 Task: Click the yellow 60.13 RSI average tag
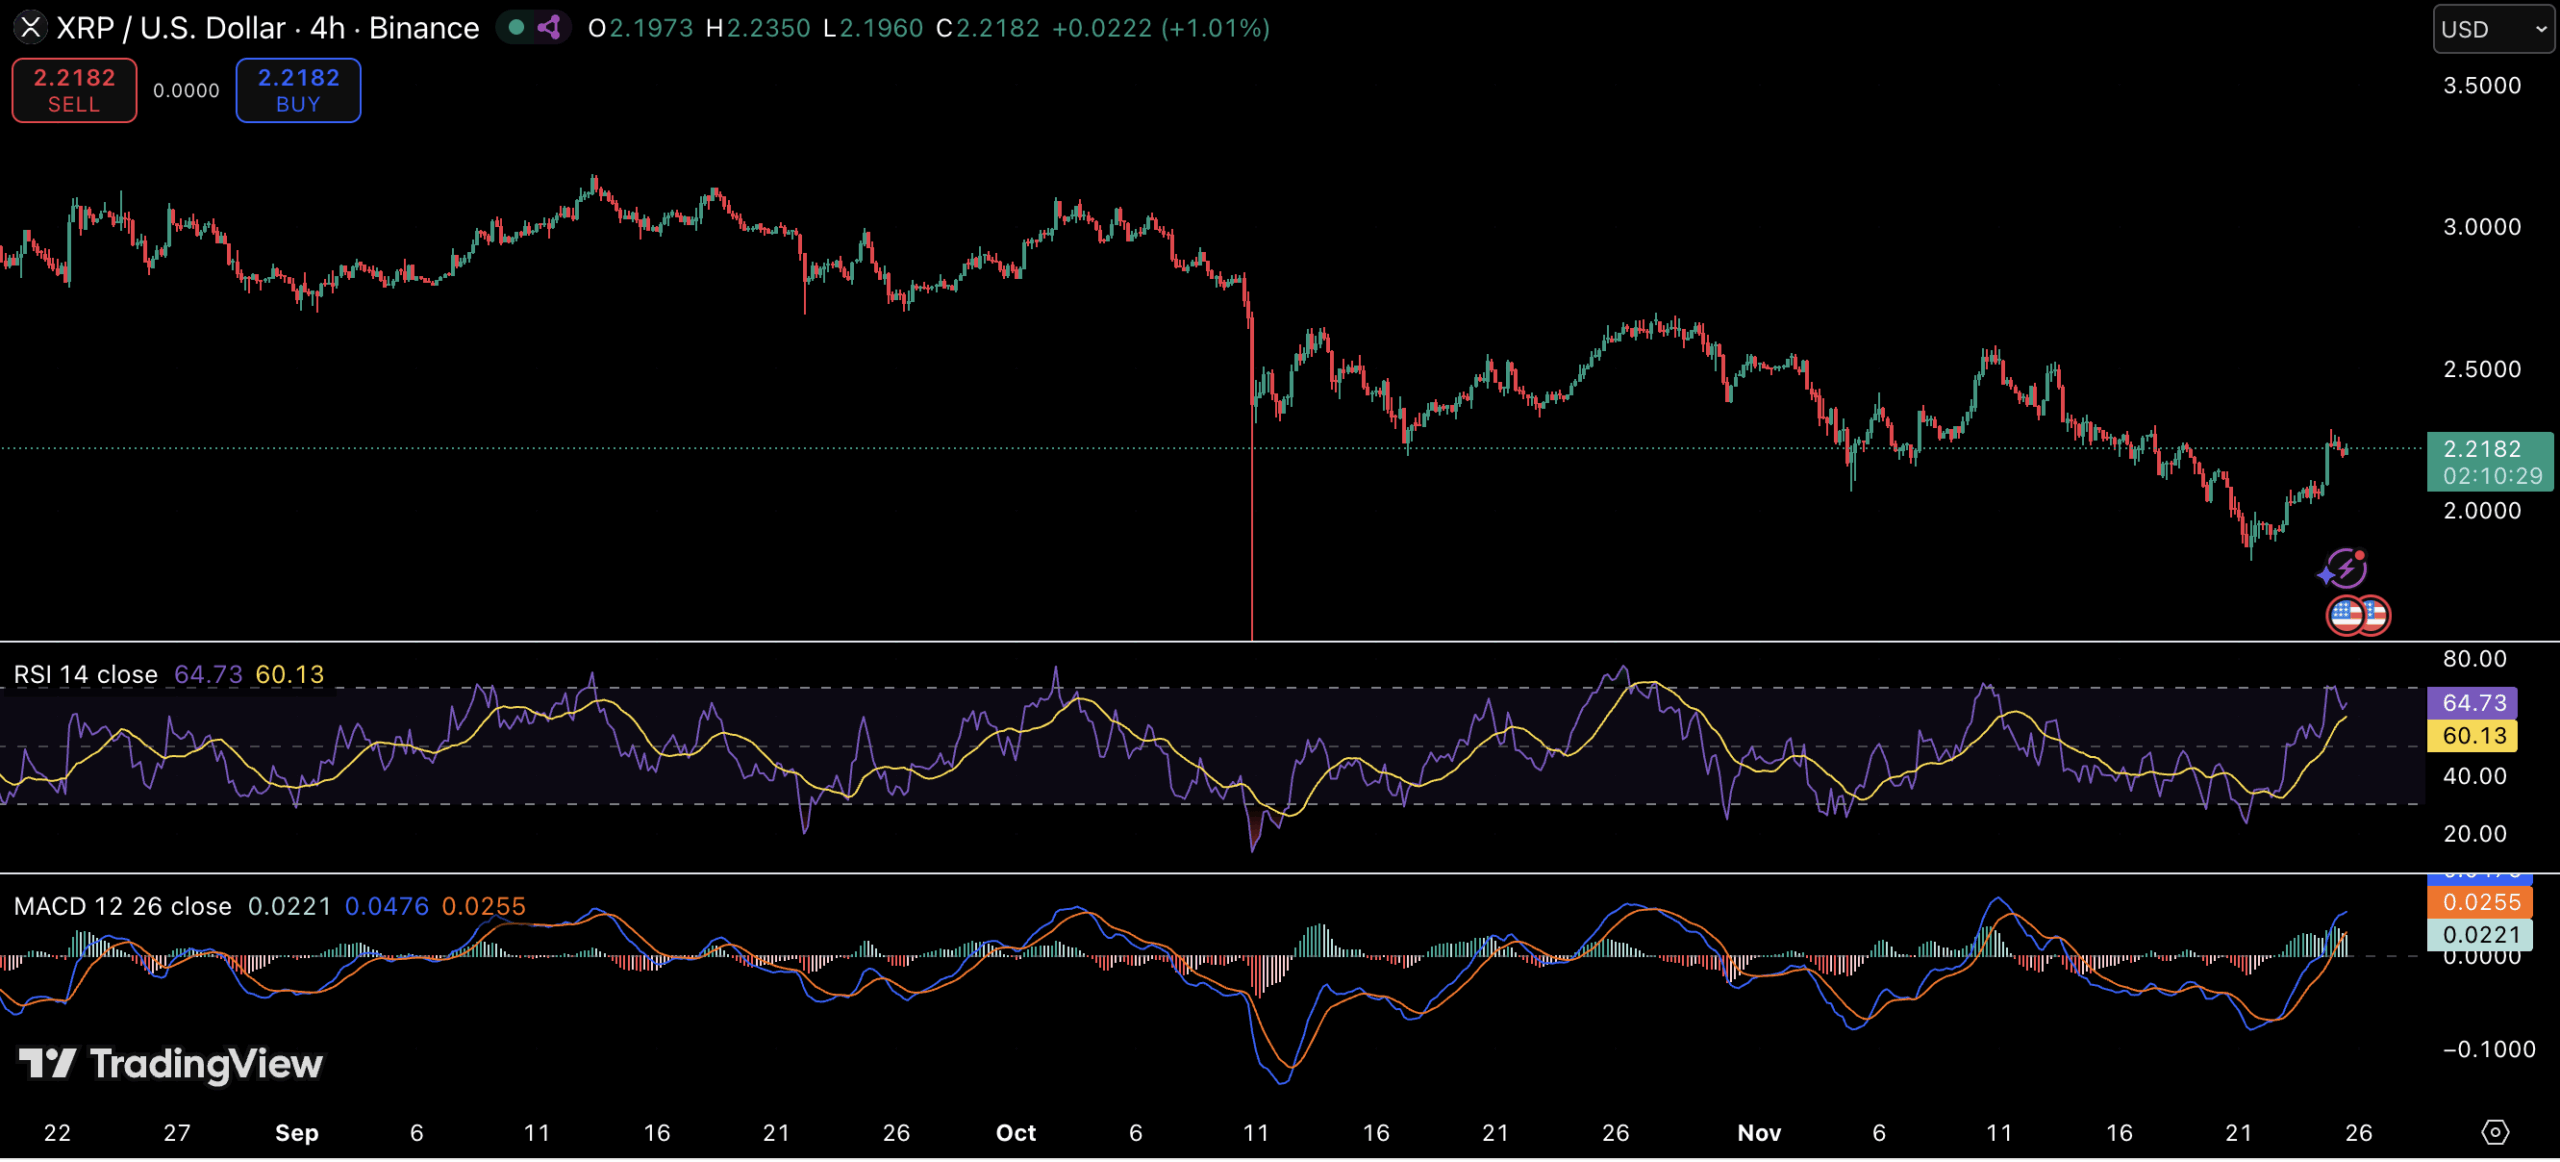click(x=2472, y=736)
